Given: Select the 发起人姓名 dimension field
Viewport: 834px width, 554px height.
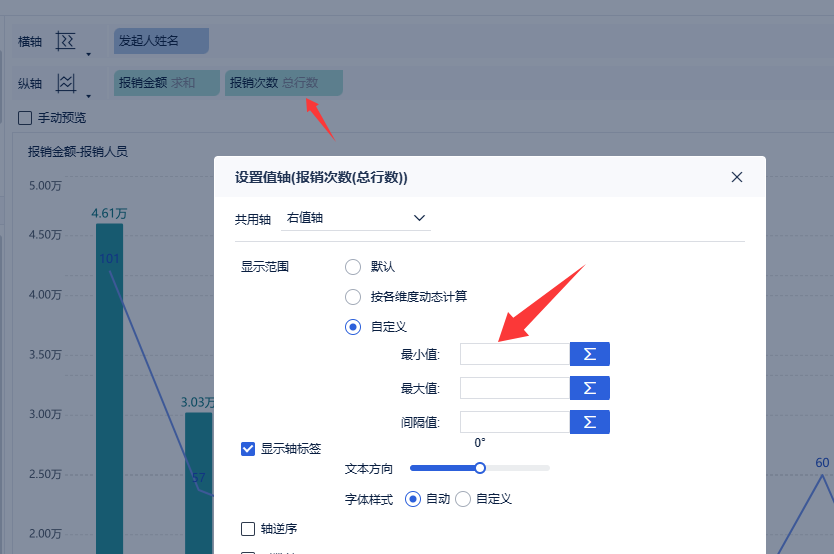Looking at the screenshot, I should coord(161,41).
